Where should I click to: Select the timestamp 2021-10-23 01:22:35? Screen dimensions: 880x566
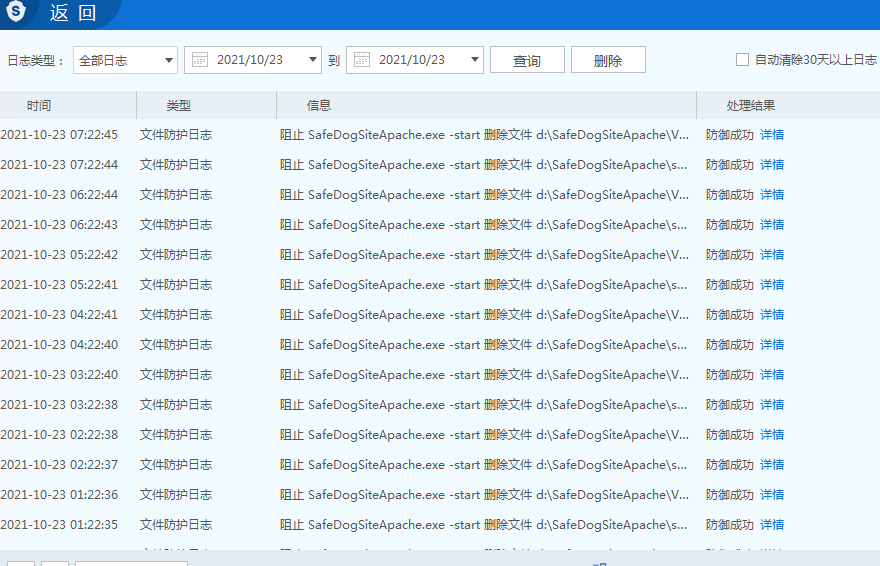59,525
